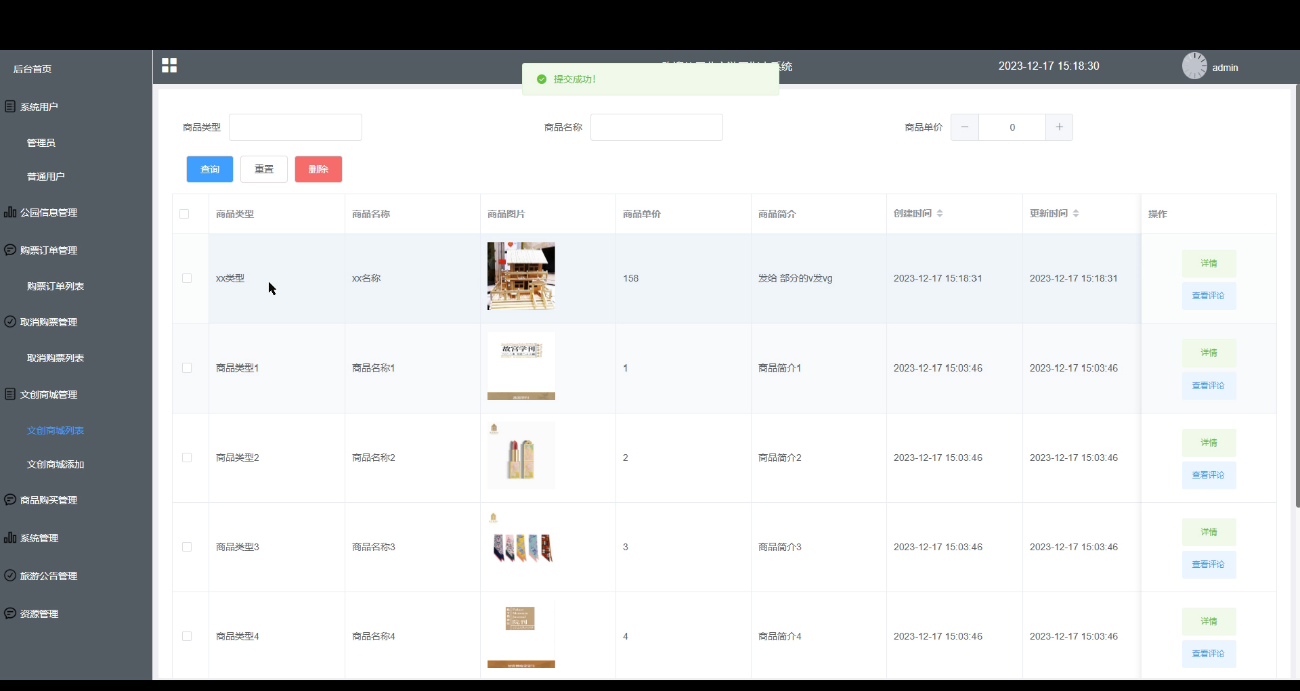Open the 普通用户 submenu item

tap(46, 177)
